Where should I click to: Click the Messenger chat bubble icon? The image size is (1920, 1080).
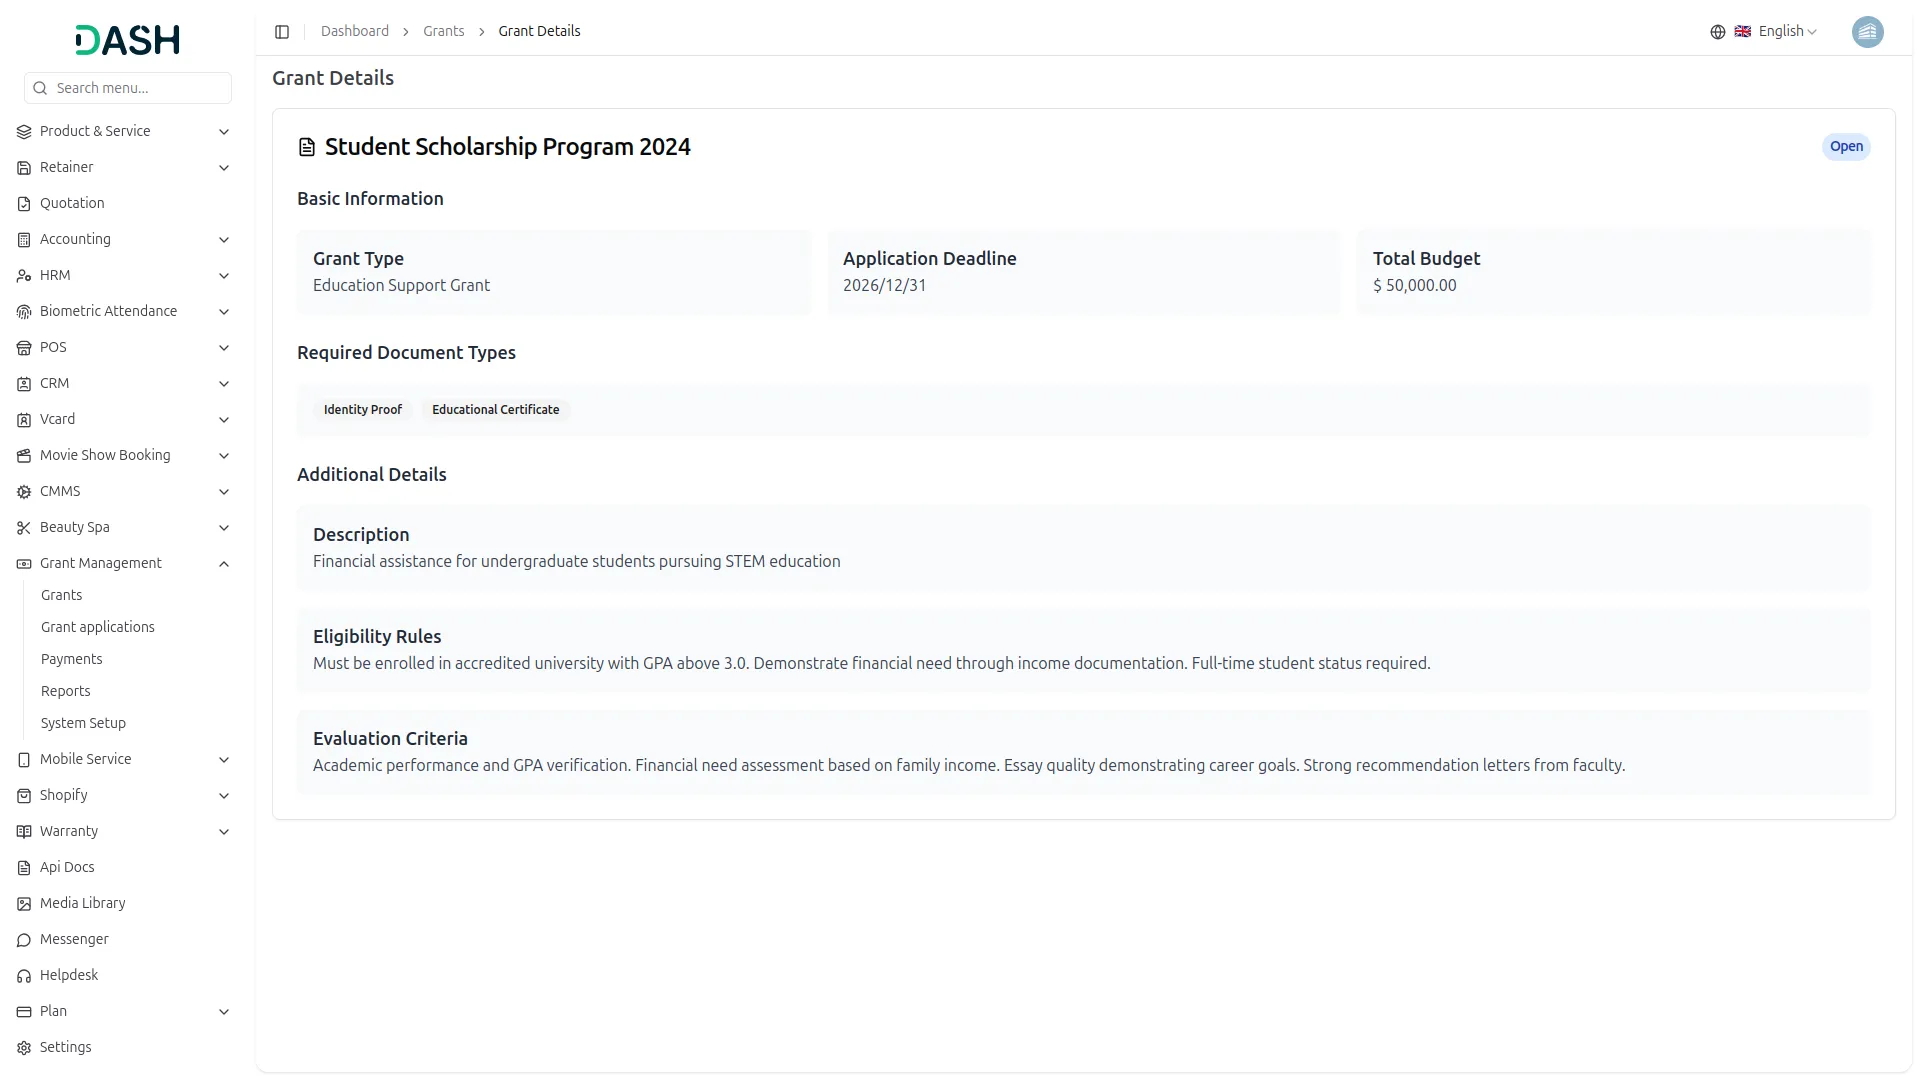pos(24,940)
